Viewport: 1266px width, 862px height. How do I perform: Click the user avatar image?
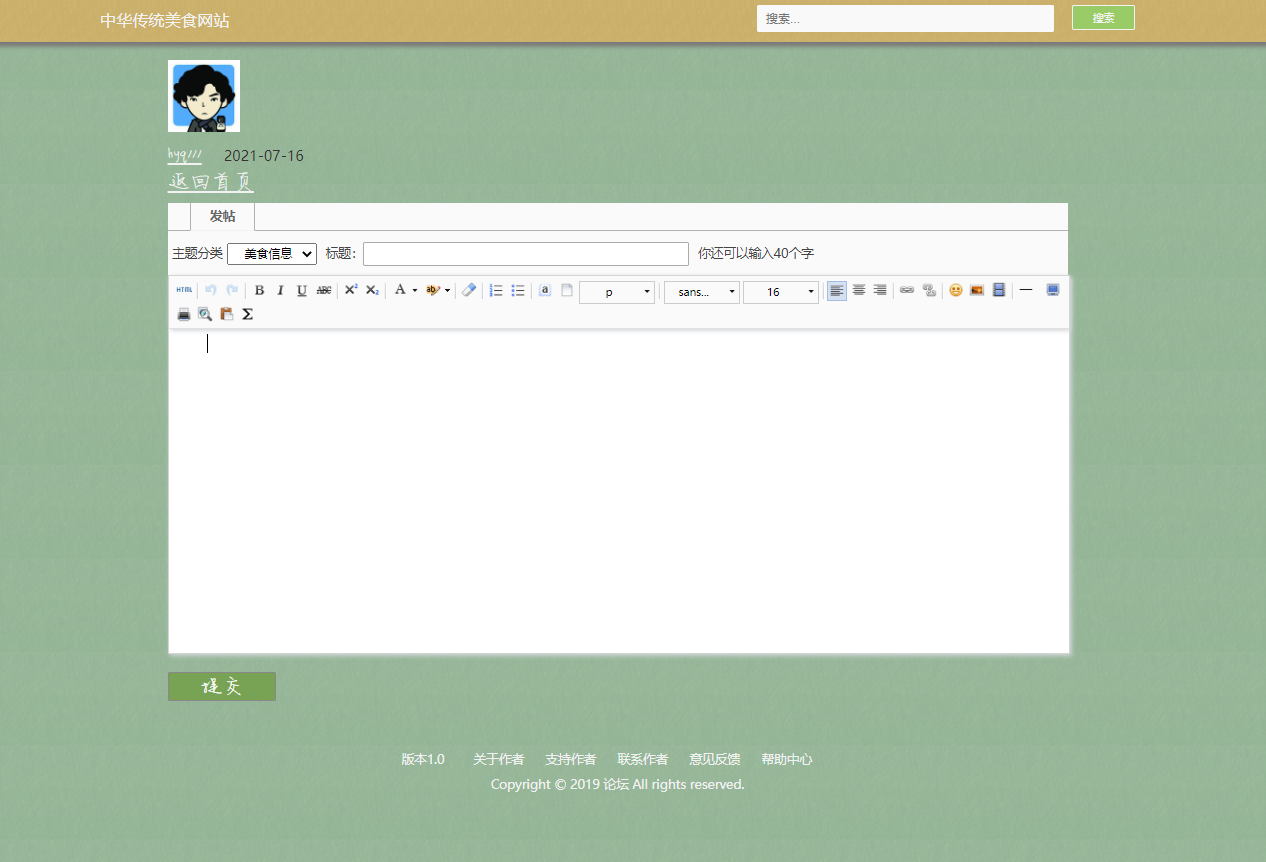(204, 96)
